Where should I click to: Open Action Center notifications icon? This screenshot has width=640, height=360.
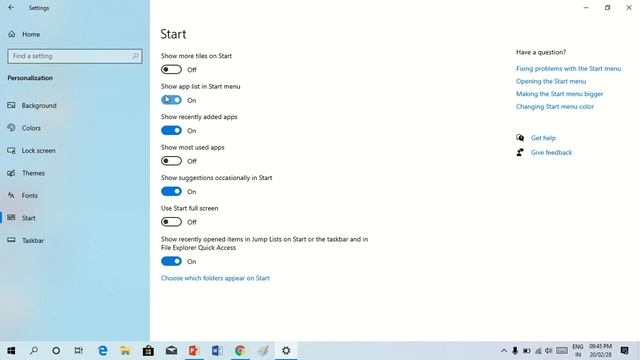point(624,351)
